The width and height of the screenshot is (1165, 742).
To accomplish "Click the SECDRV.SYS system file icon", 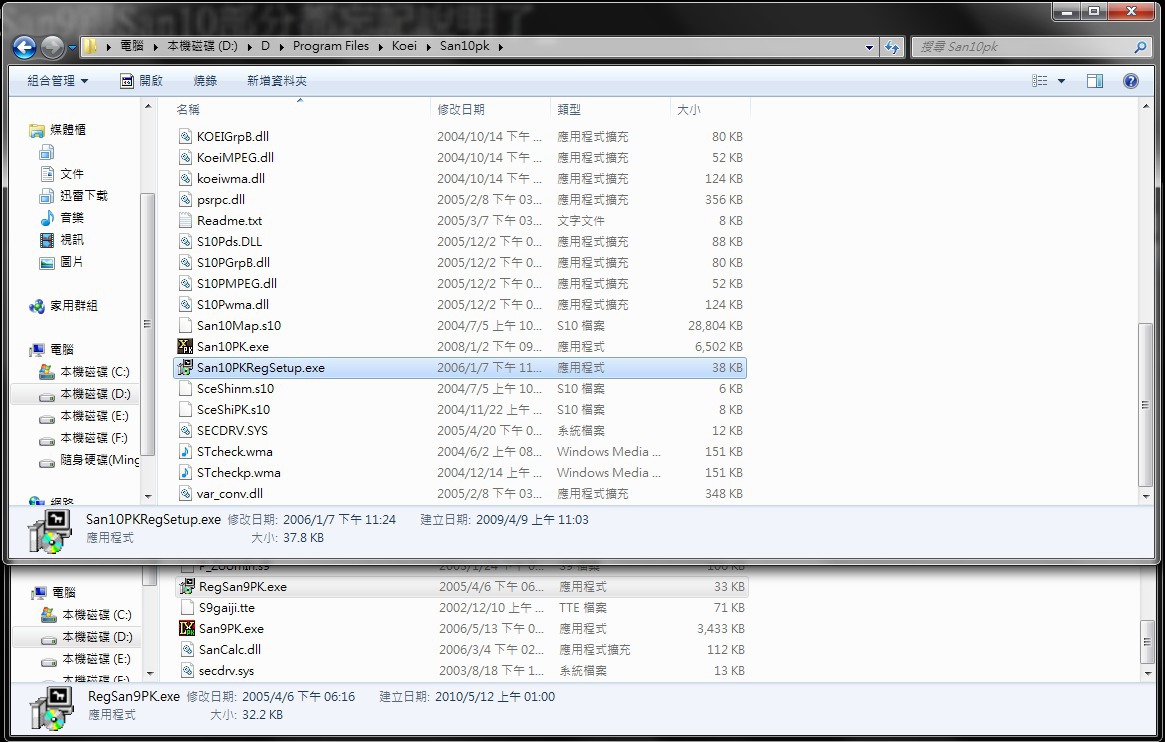I will (x=185, y=431).
